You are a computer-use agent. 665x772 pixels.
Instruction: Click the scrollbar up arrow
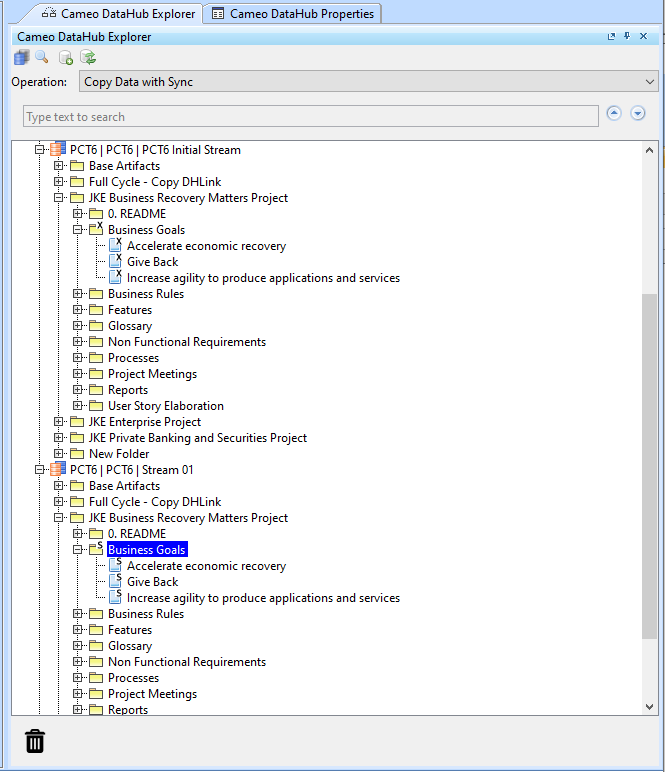(x=649, y=151)
